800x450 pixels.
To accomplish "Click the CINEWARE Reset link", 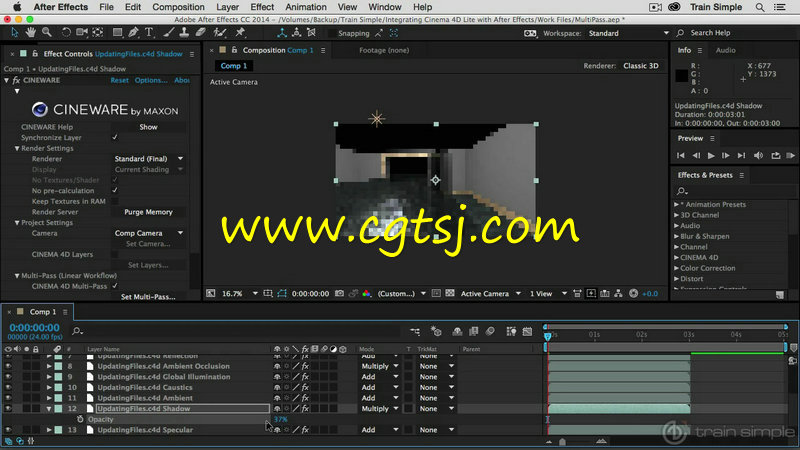I will [119, 80].
